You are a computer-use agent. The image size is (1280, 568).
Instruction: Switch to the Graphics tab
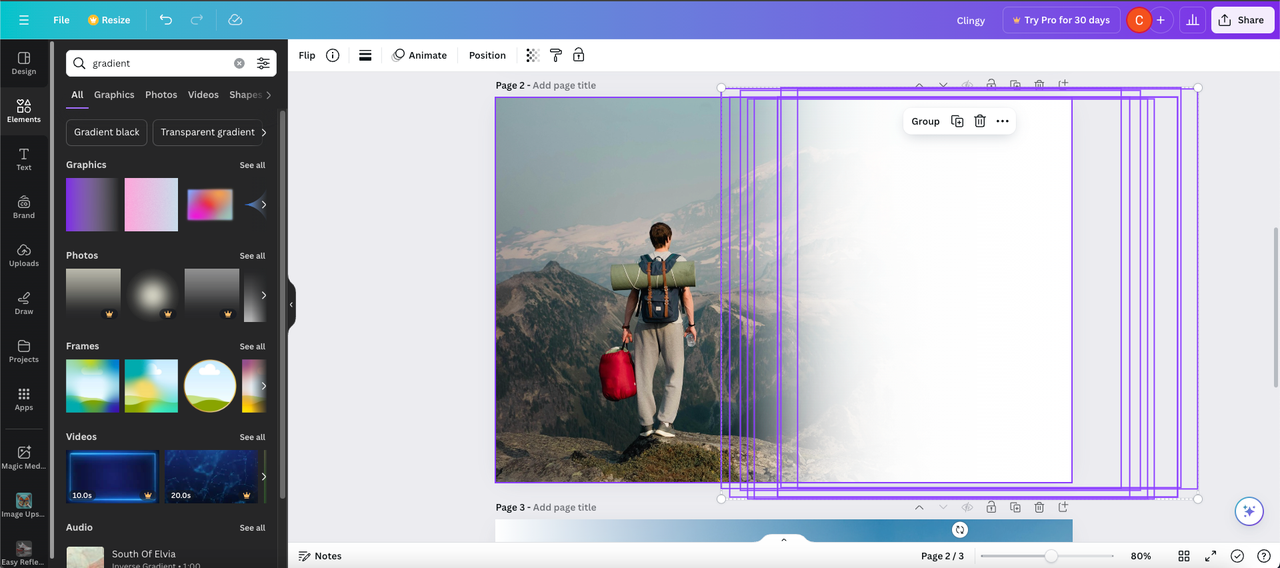click(x=114, y=95)
